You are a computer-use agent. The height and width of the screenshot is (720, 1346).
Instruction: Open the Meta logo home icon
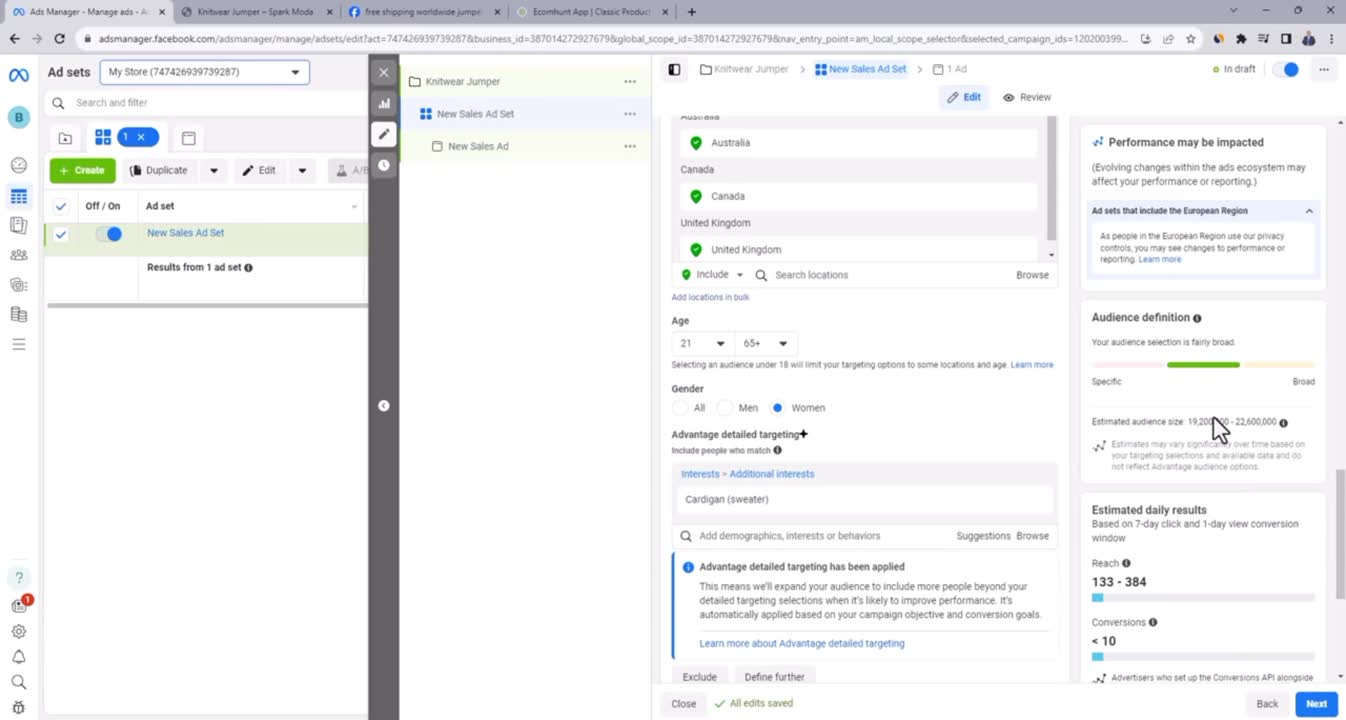click(x=18, y=76)
